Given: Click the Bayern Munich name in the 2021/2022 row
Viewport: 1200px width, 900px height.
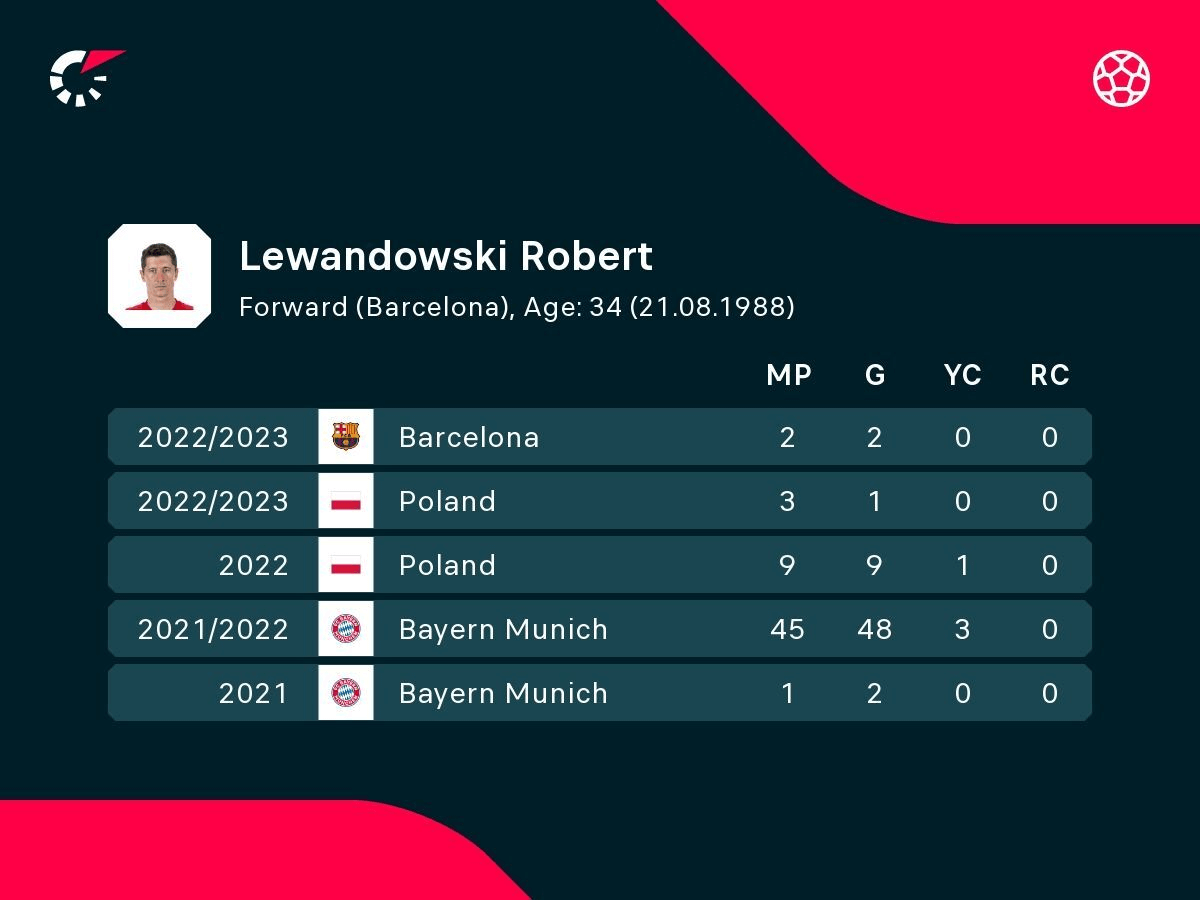Looking at the screenshot, I should tap(503, 629).
